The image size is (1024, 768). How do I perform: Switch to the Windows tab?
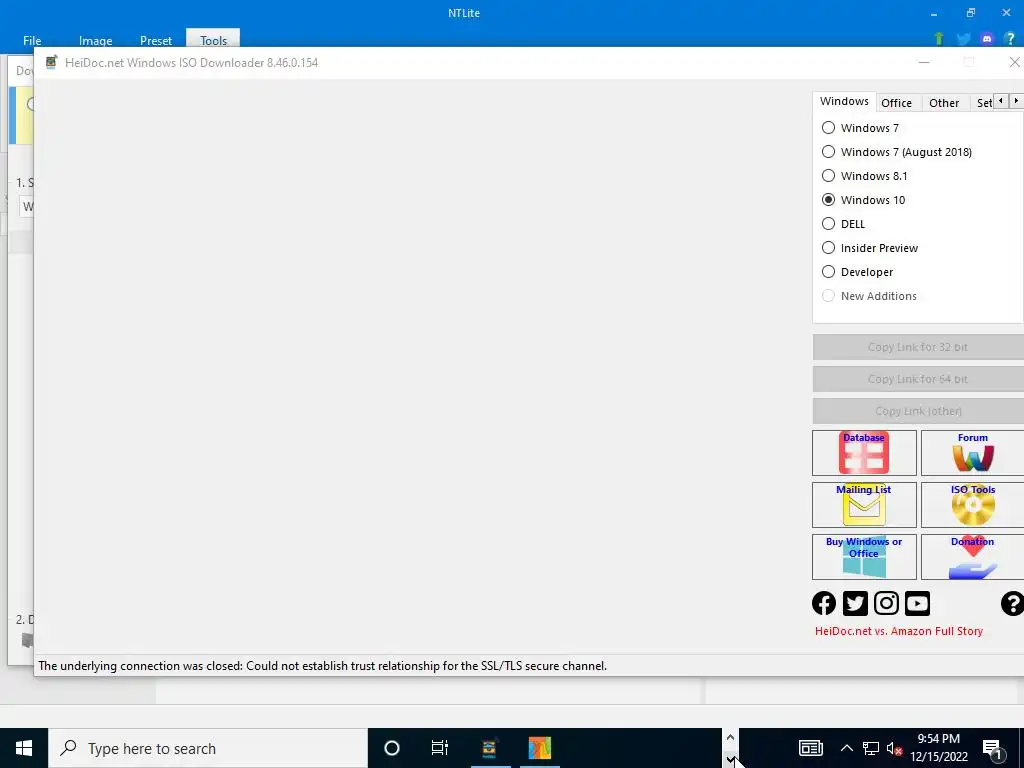coord(844,101)
